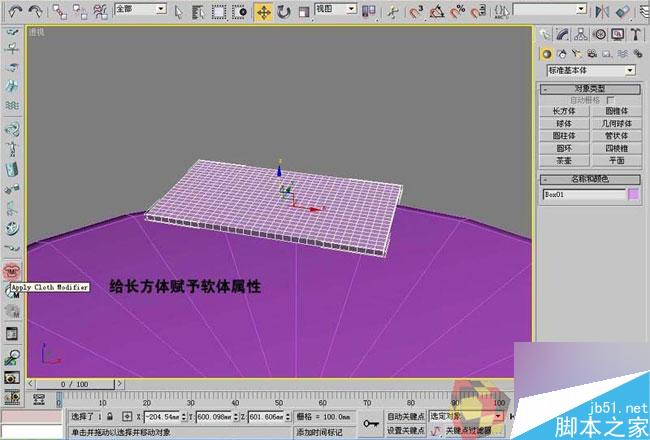
Task: Select the Lights category icon
Action: pyautogui.click(x=577, y=53)
